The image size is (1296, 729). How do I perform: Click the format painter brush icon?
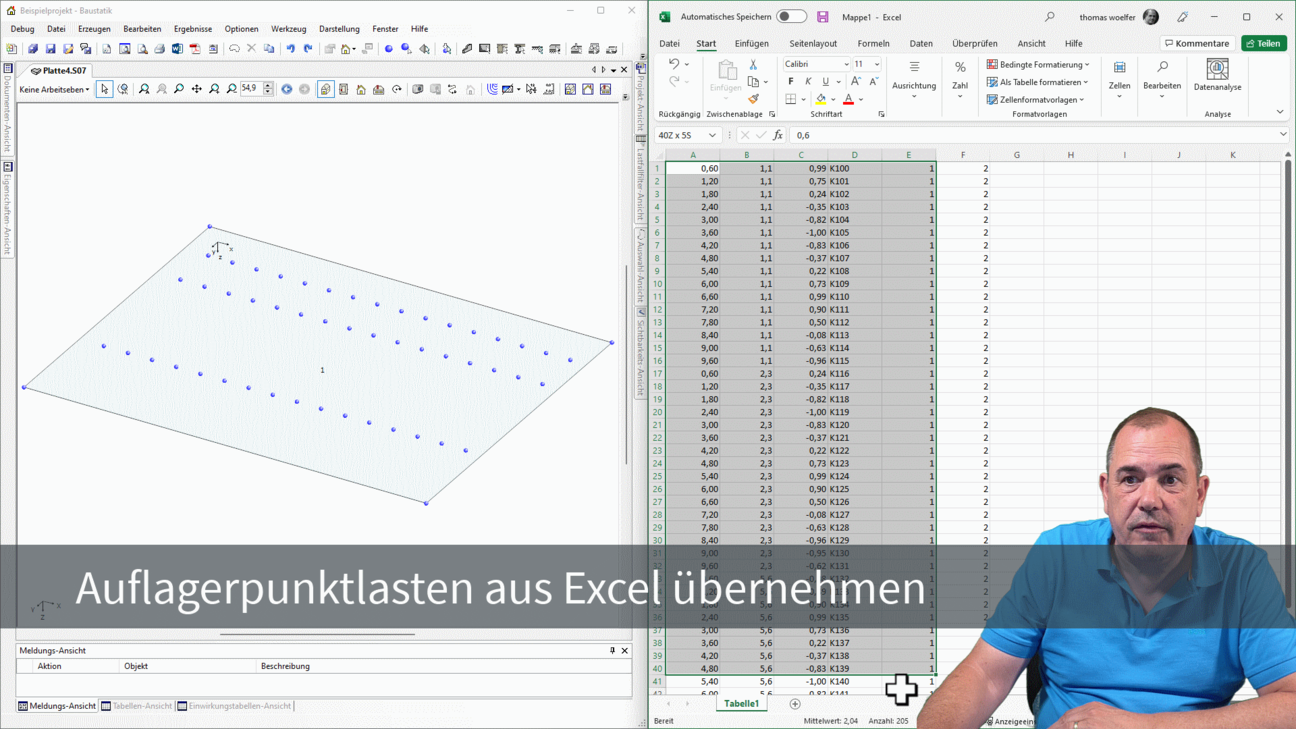[x=753, y=99]
